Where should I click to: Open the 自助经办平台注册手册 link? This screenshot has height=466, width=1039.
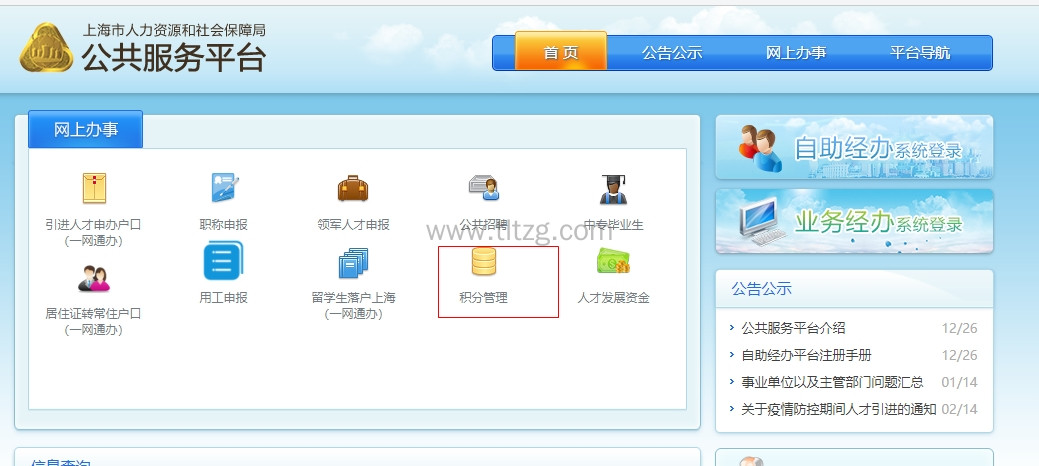tap(806, 355)
